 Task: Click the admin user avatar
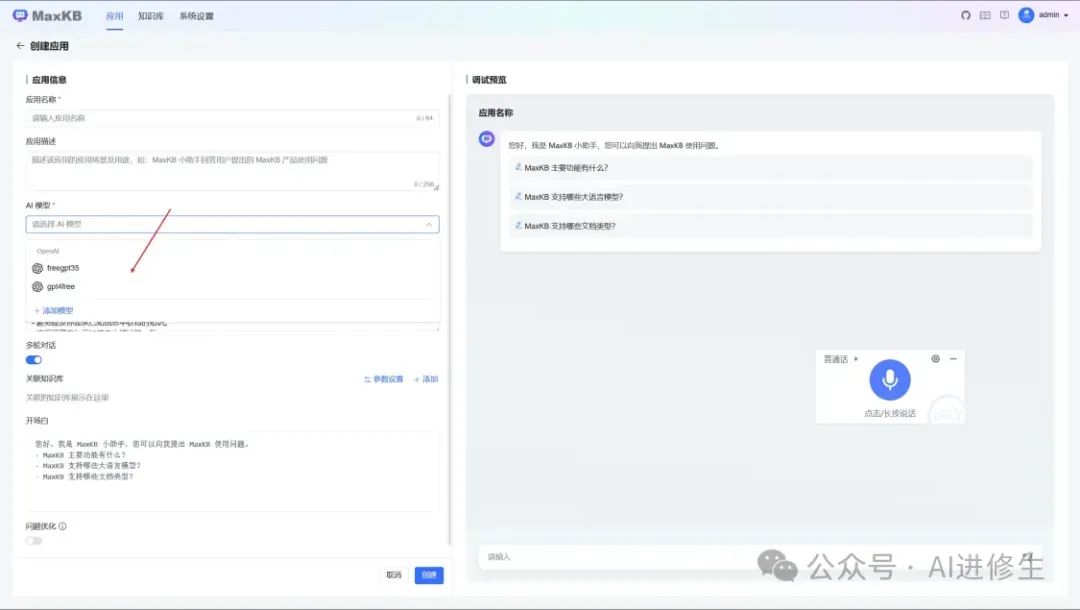tap(1026, 15)
